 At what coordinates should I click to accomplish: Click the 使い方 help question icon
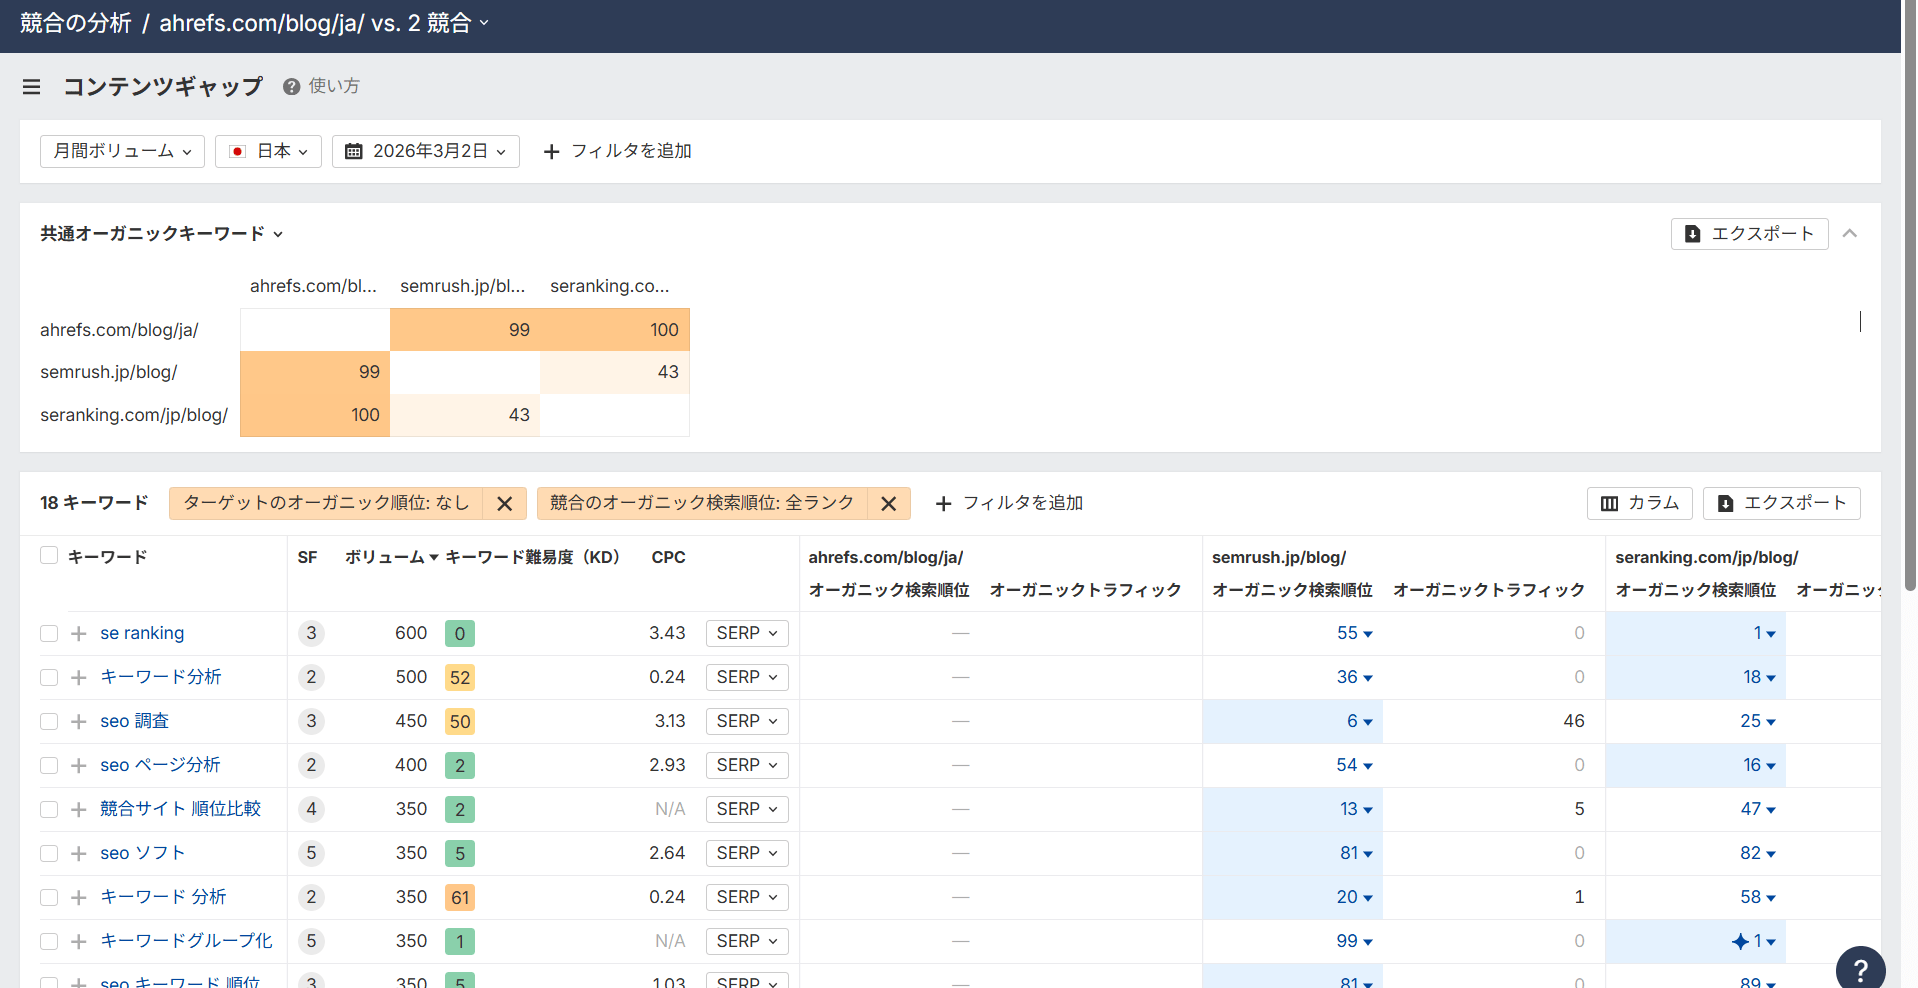291,86
